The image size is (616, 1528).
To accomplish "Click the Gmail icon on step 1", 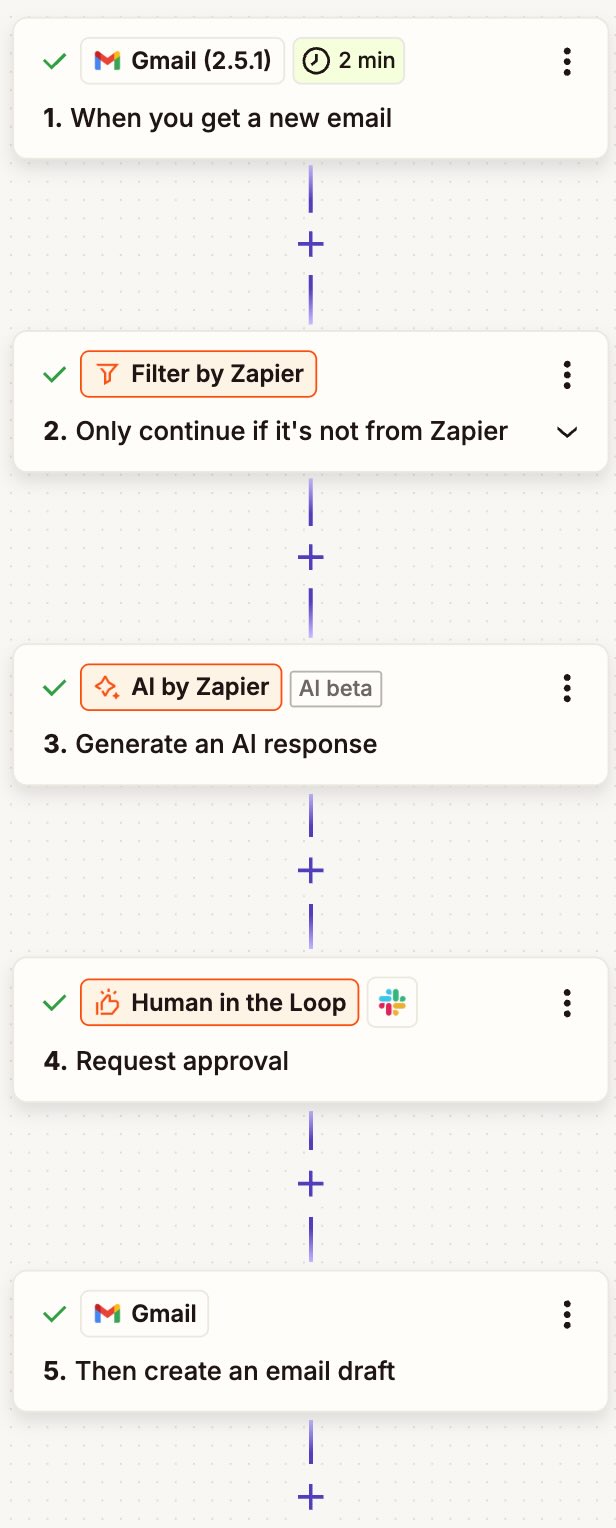I will tap(106, 60).
